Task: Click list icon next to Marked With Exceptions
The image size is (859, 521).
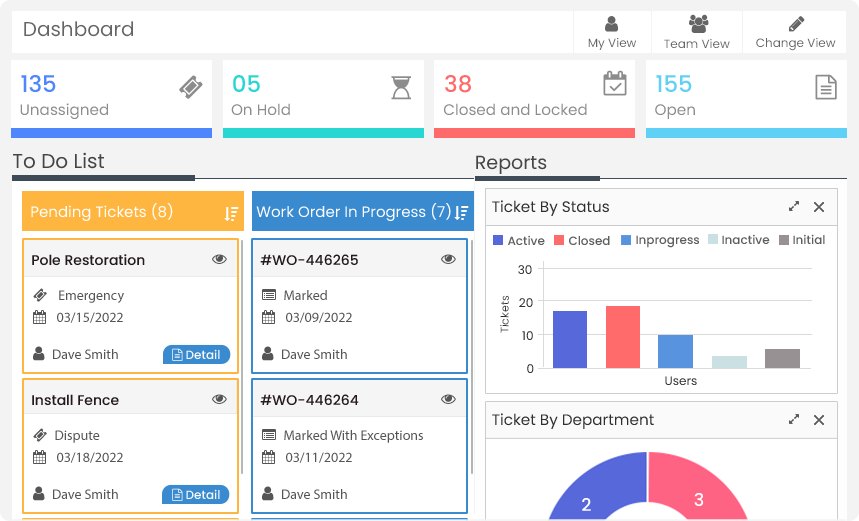Action: pyautogui.click(x=268, y=435)
